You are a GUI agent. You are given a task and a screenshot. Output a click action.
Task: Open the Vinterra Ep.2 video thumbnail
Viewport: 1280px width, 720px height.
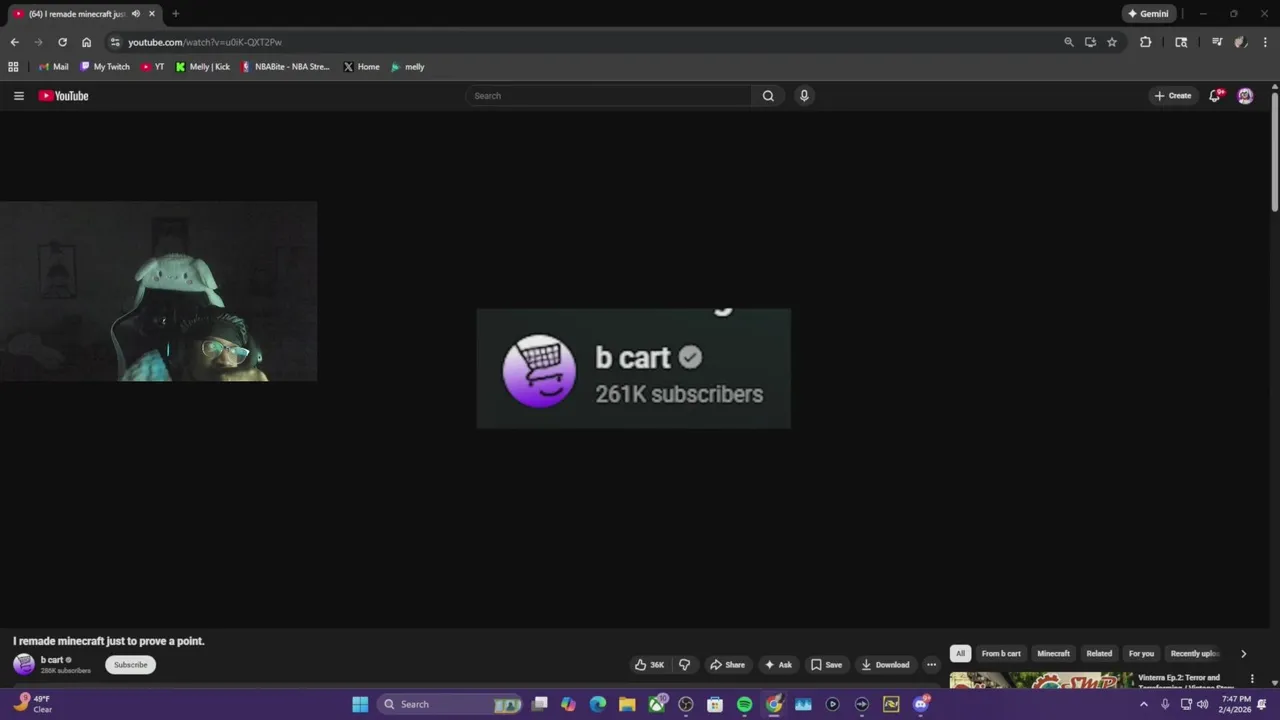(1041, 680)
